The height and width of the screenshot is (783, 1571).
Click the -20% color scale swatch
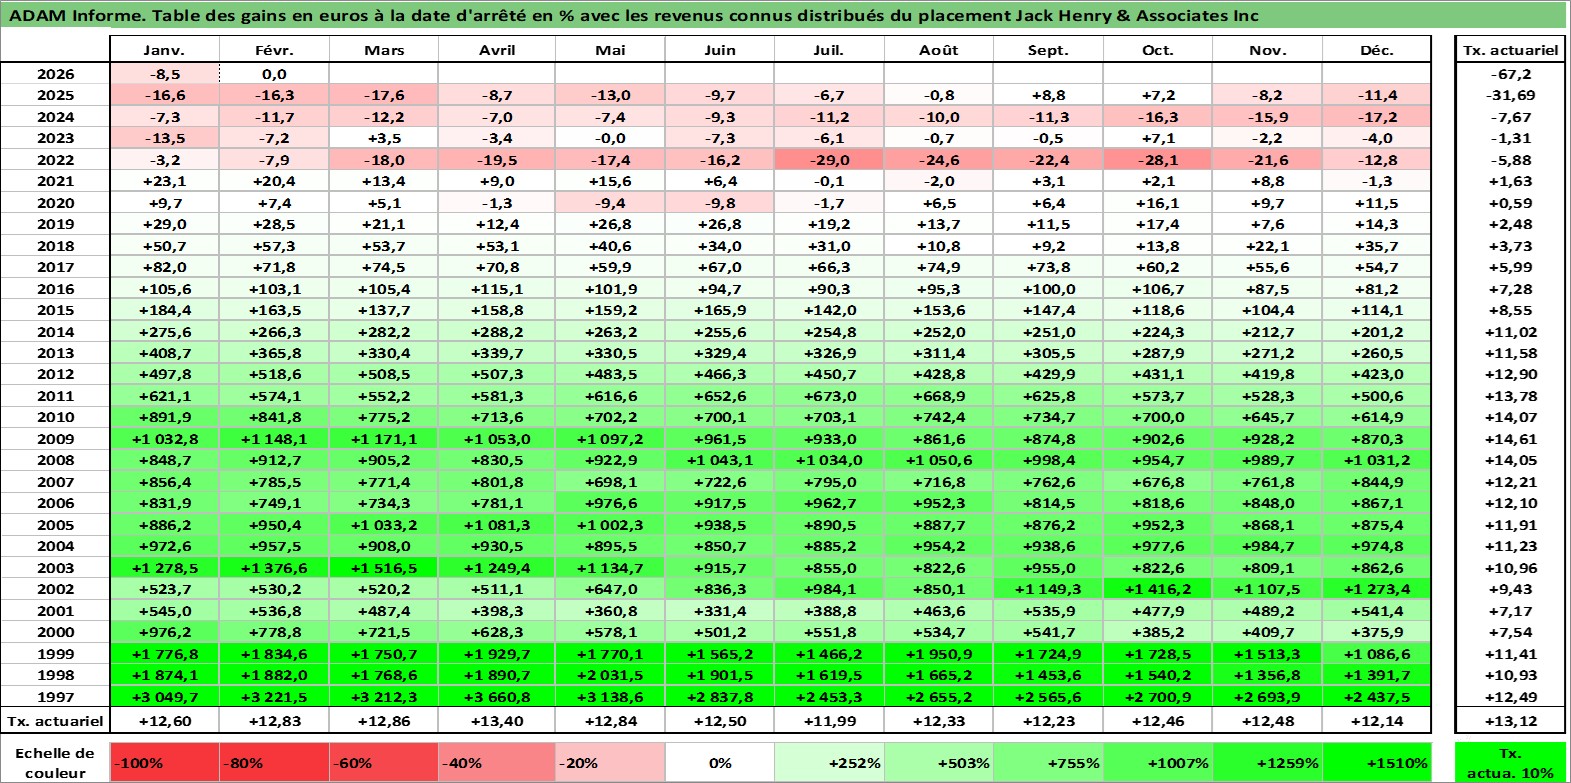pos(610,762)
